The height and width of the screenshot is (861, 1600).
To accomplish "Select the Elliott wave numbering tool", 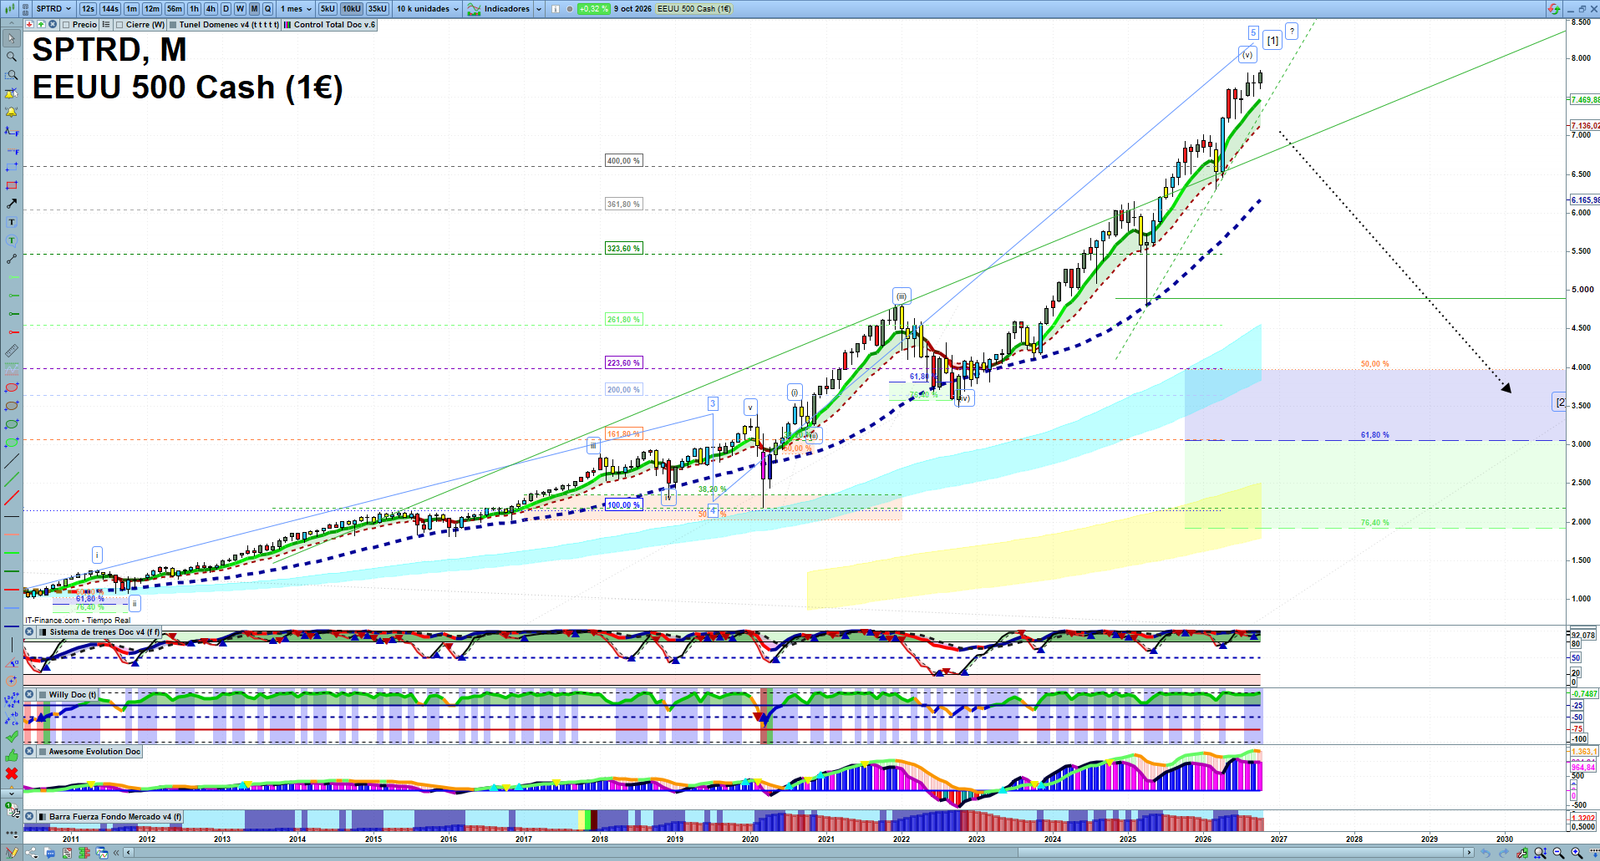I will click(x=12, y=699).
